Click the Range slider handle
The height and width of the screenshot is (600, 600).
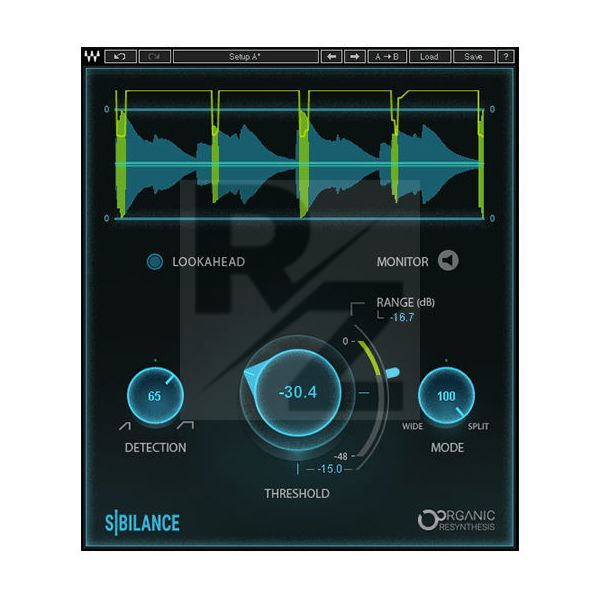[x=393, y=372]
